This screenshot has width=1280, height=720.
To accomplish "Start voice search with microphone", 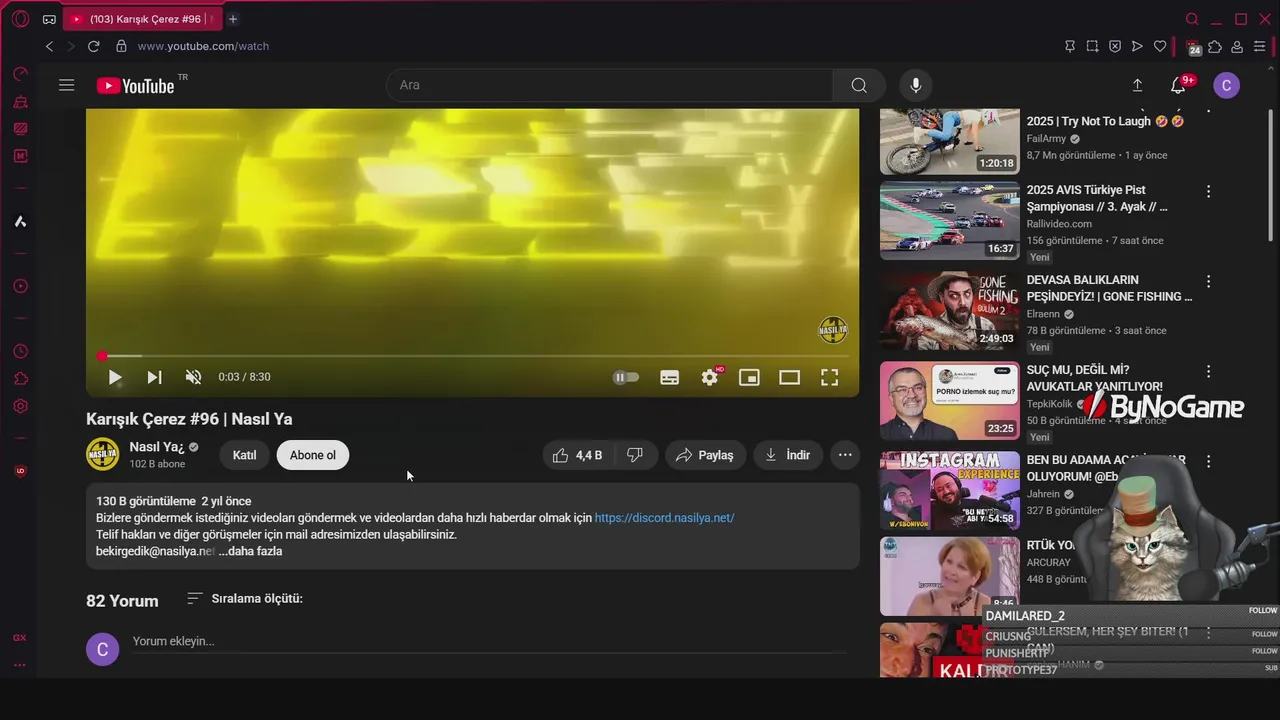I will pyautogui.click(x=915, y=85).
